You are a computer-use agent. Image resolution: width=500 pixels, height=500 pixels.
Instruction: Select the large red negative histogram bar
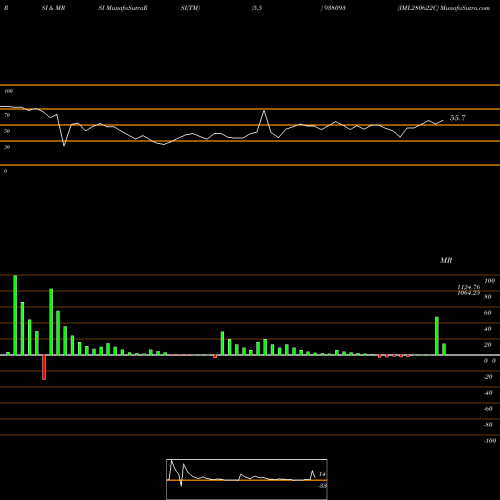[x=44, y=367]
